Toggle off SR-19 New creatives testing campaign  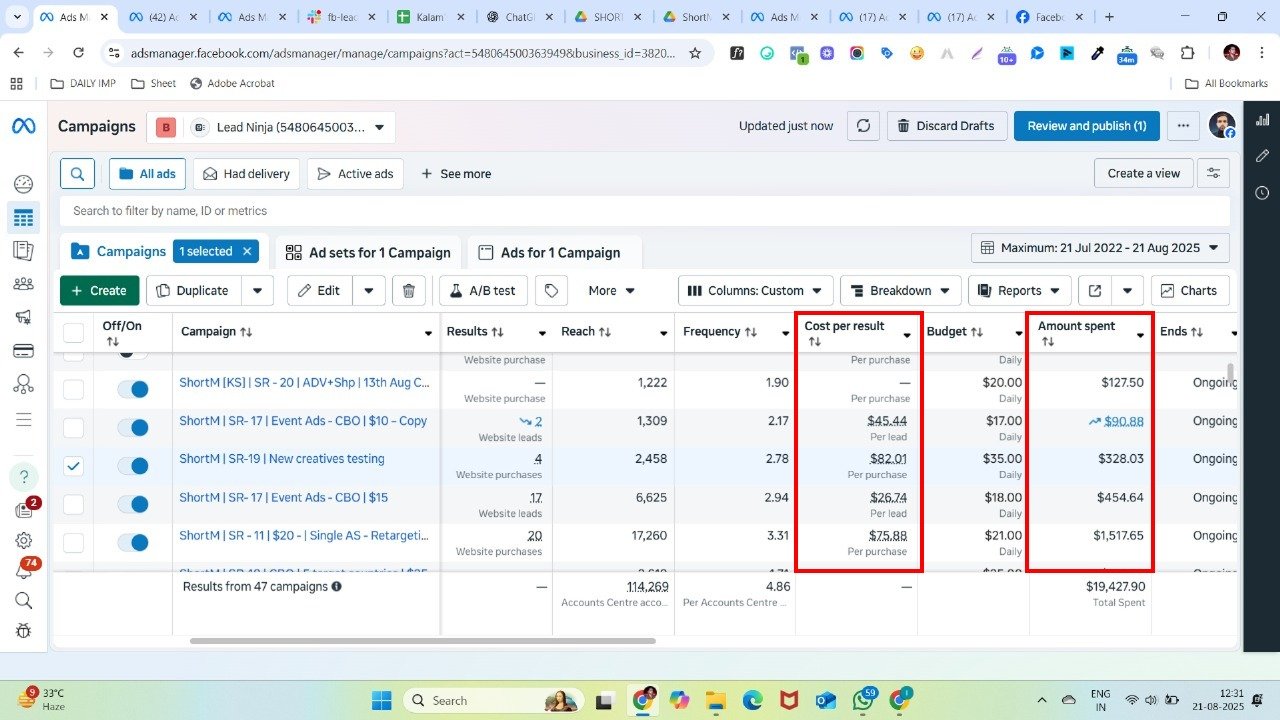(132, 466)
